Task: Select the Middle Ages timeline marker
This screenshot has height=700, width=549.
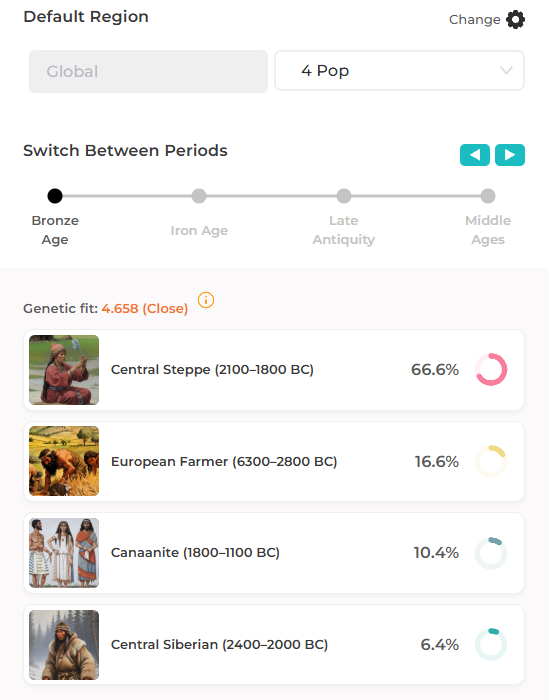Action: [x=488, y=196]
